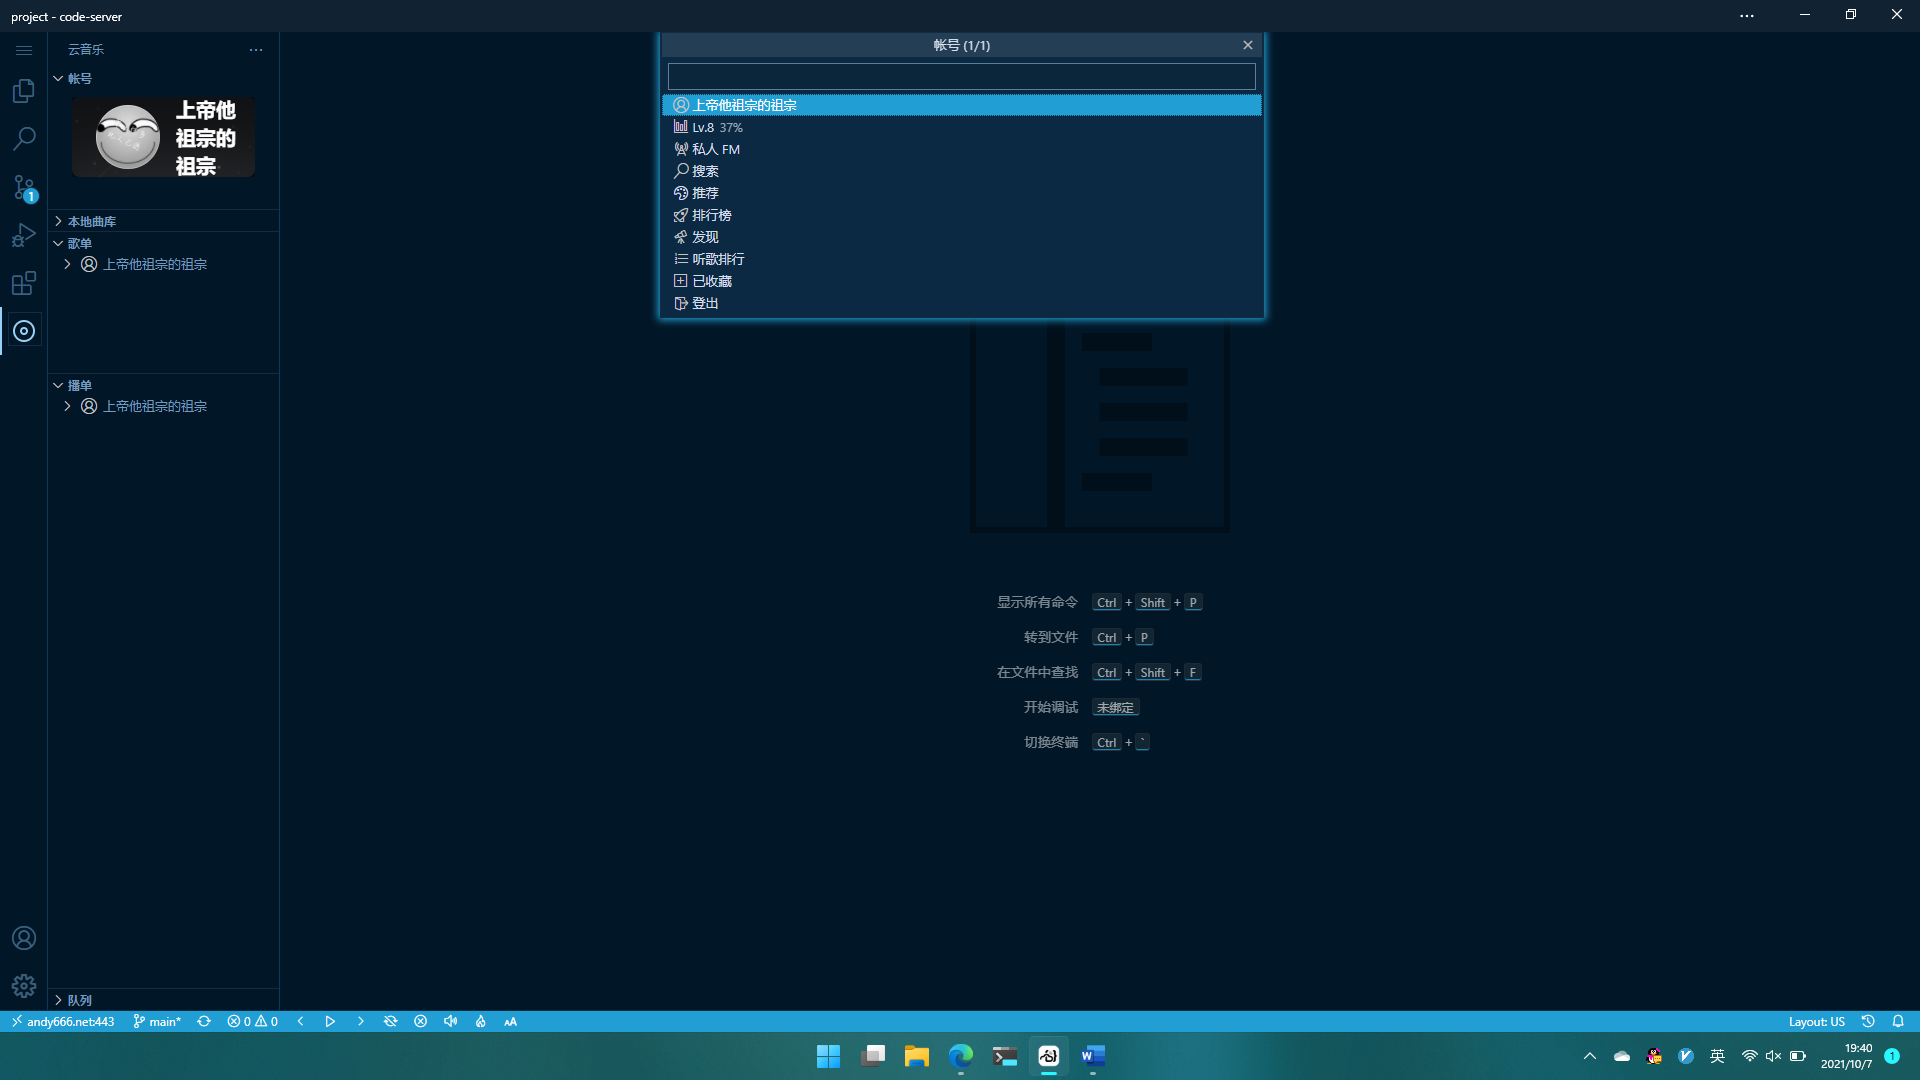This screenshot has height=1080, width=1920.
Task: Check the Lv.8 37% level progress entry
Action: click(x=716, y=127)
